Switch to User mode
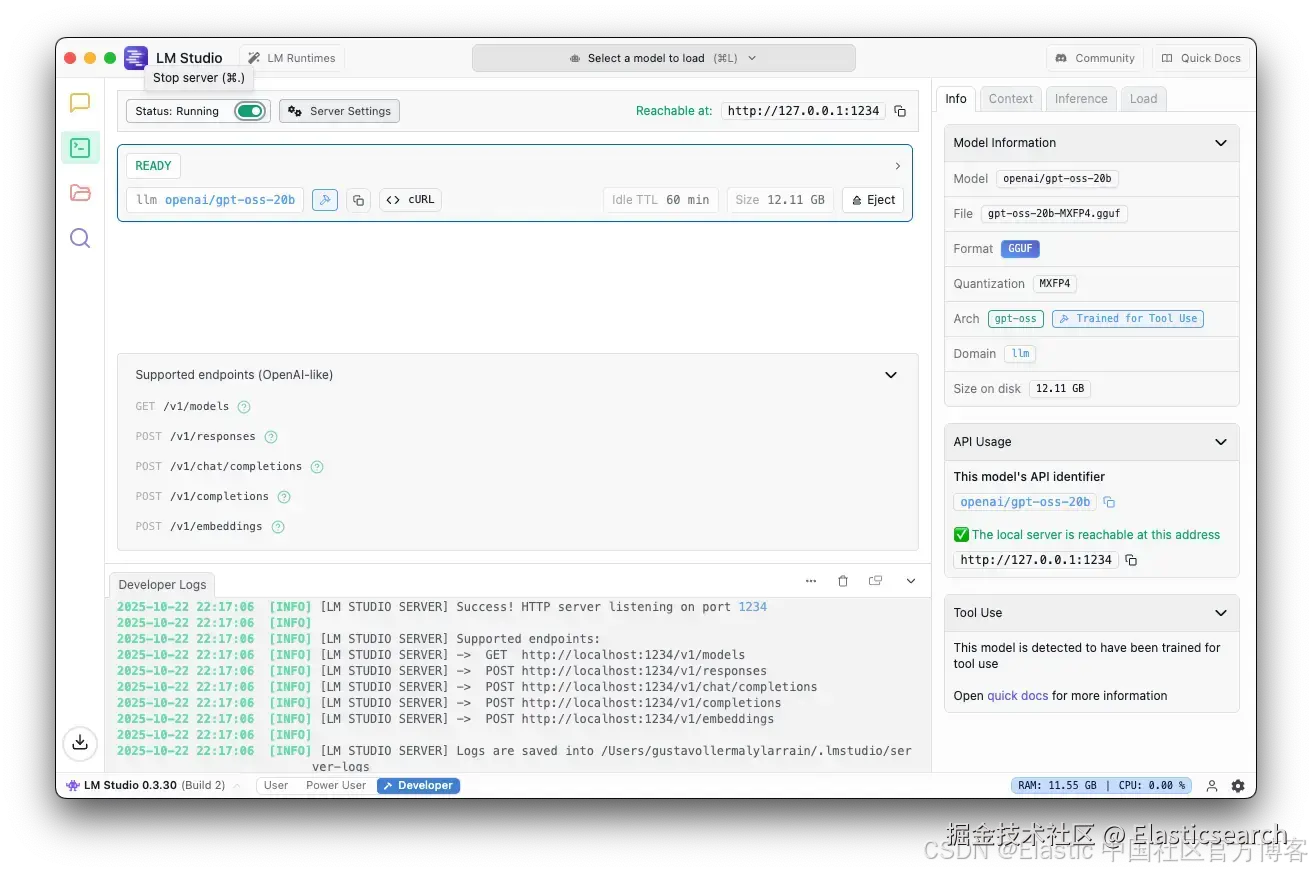The height and width of the screenshot is (872, 1312). (276, 786)
